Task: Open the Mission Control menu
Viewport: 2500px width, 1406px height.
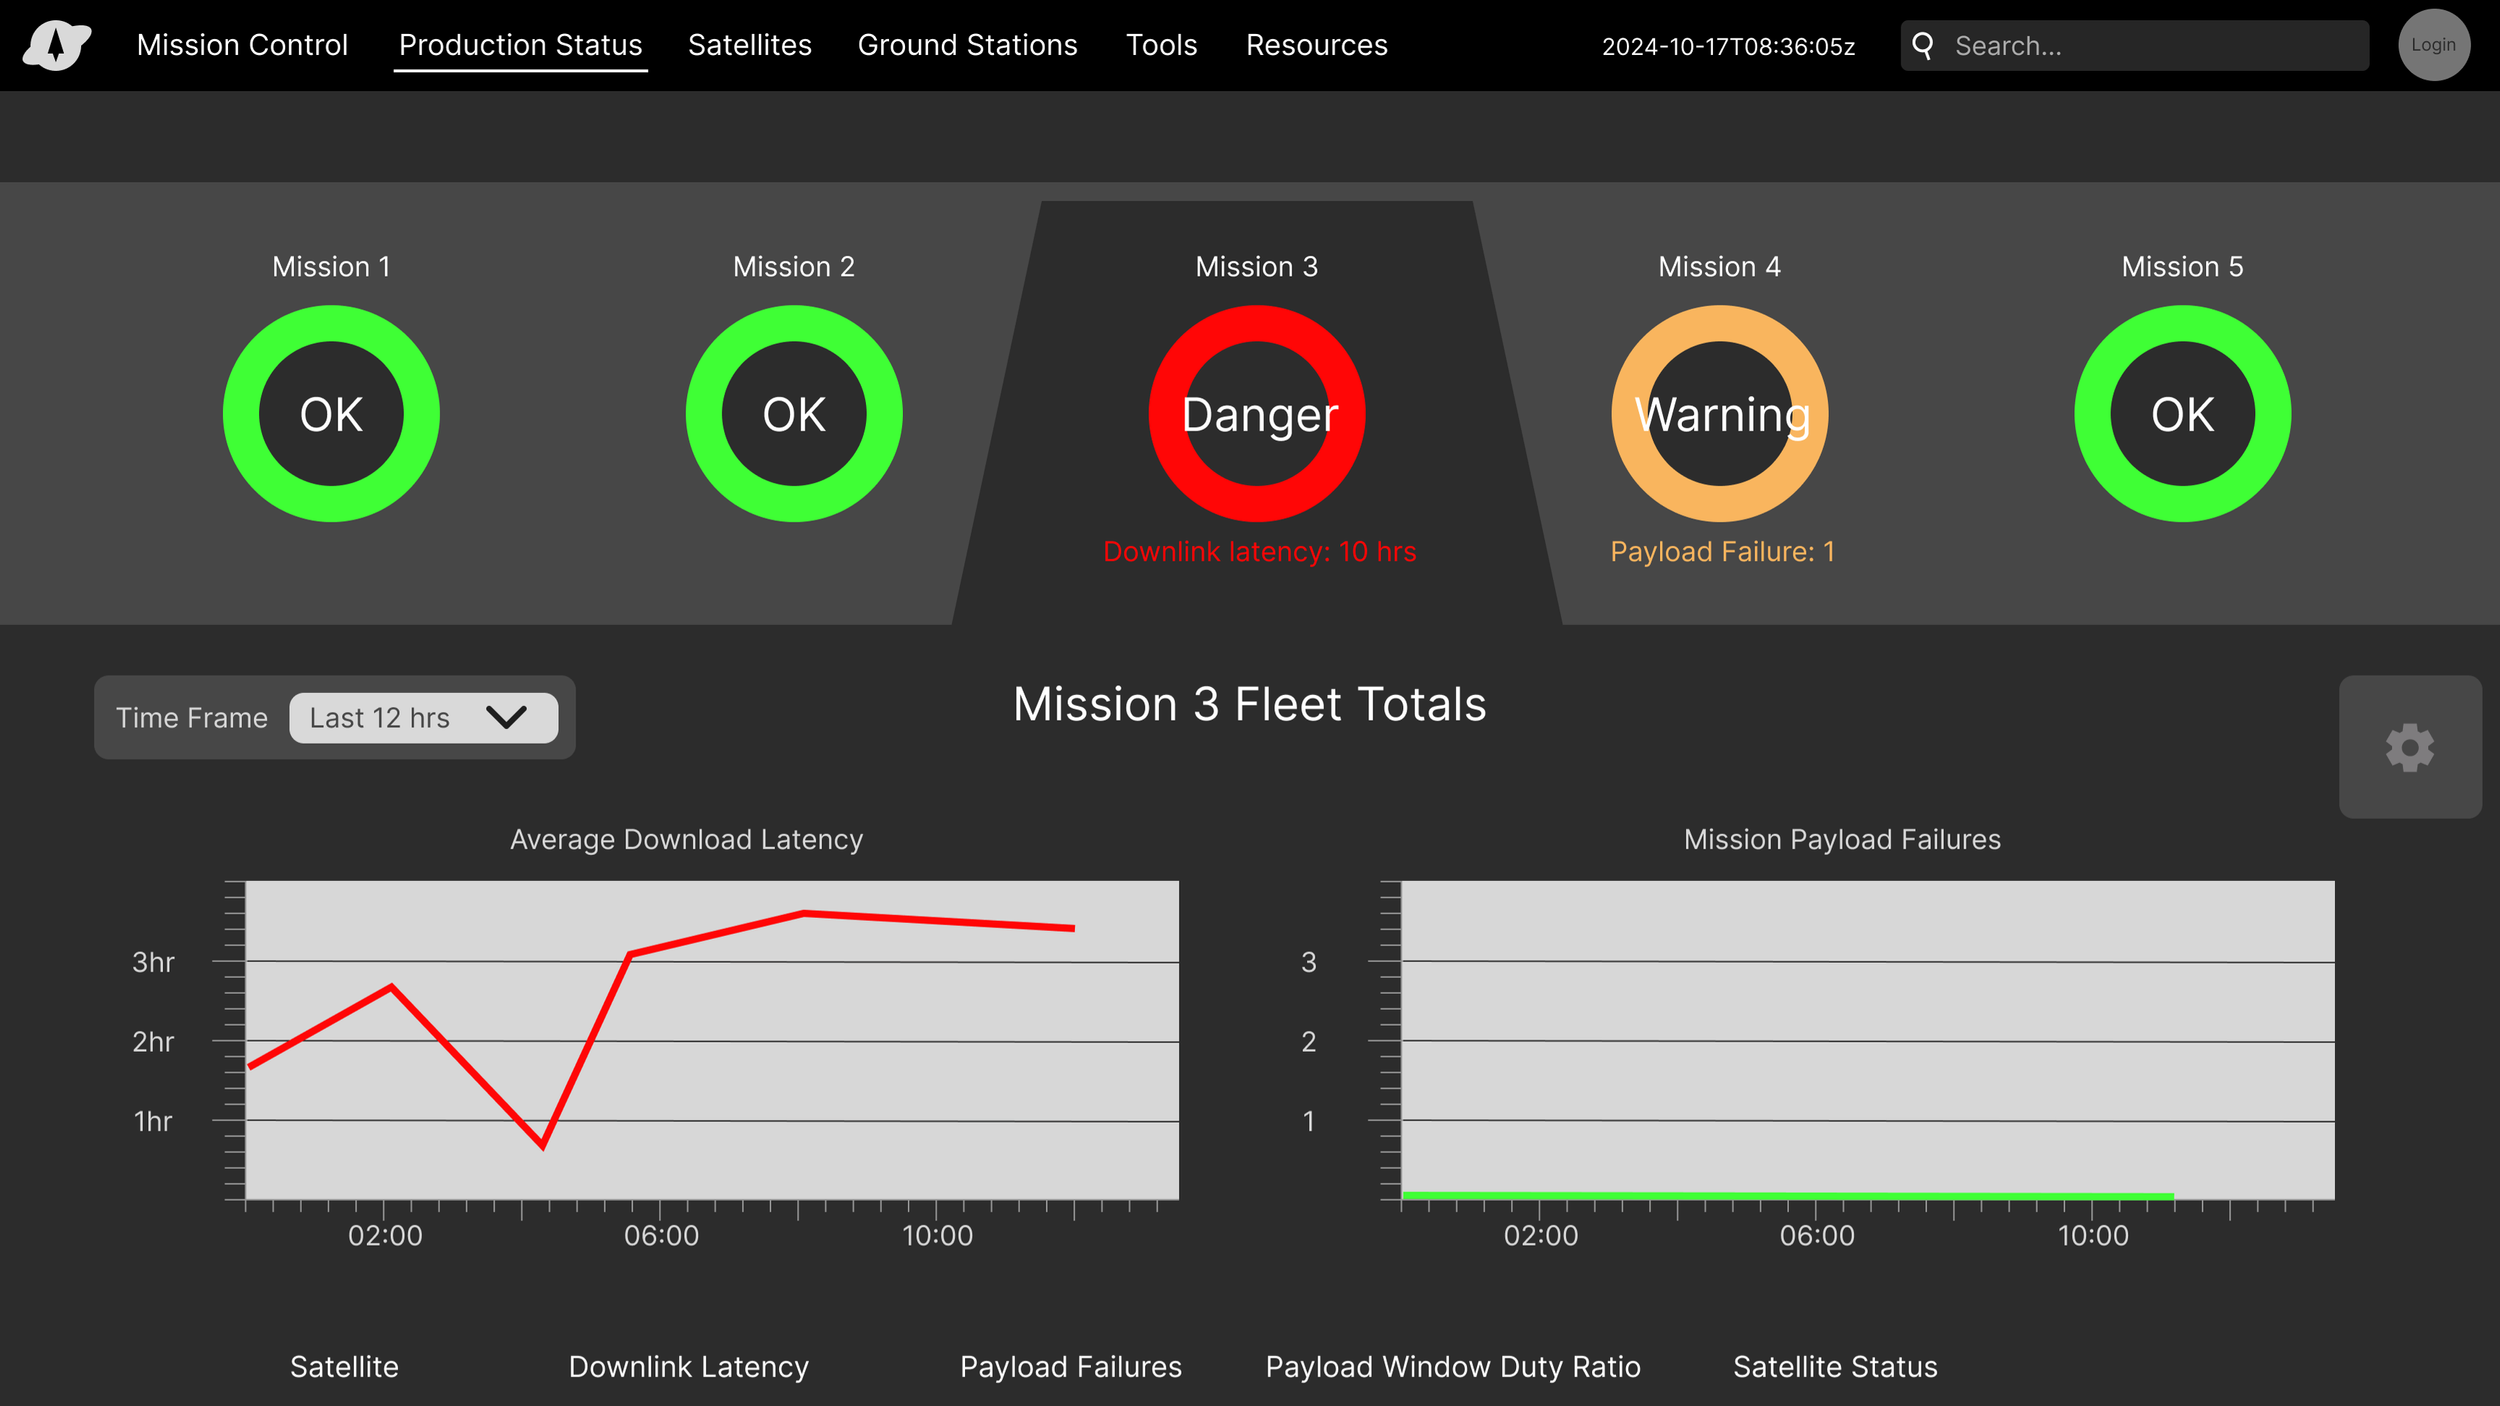Action: click(242, 45)
